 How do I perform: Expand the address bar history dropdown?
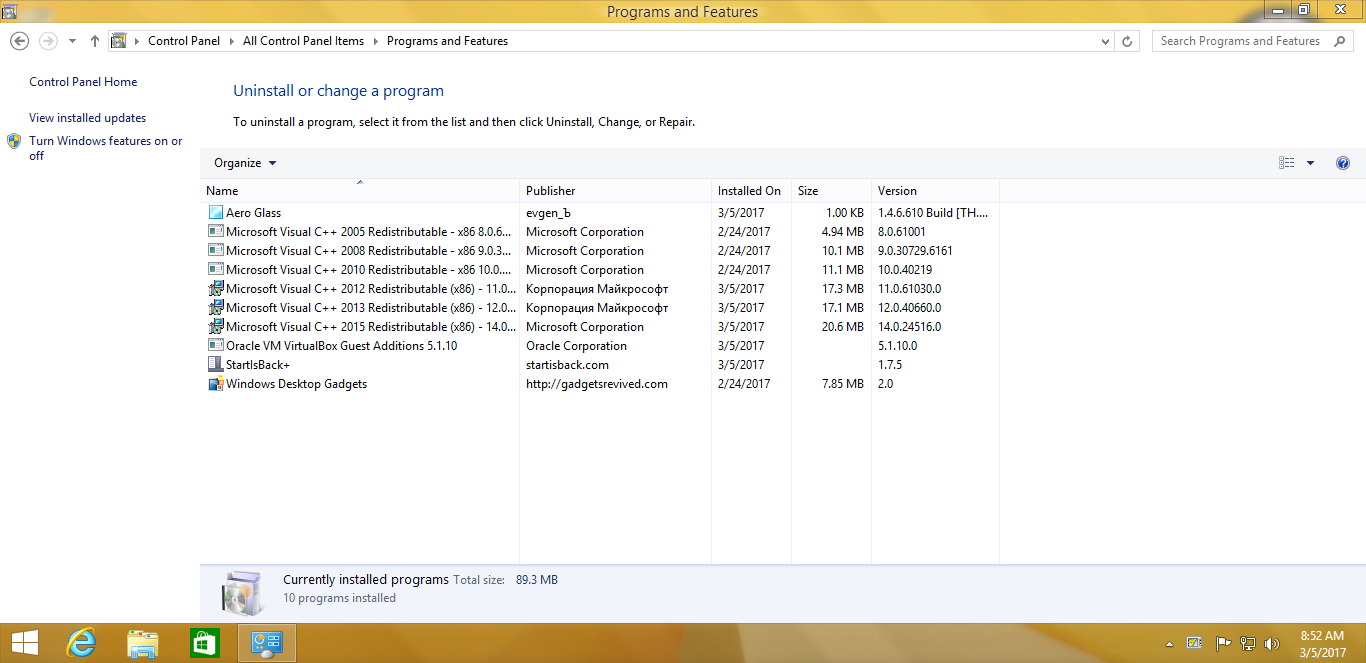click(1105, 41)
